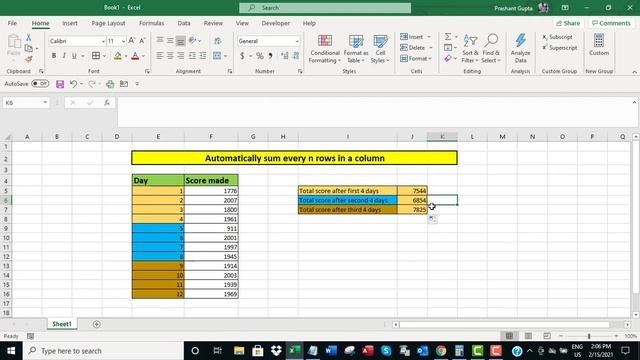Toggle bold formatting
Viewport: 640px width, 360px height.
[x=53, y=56]
